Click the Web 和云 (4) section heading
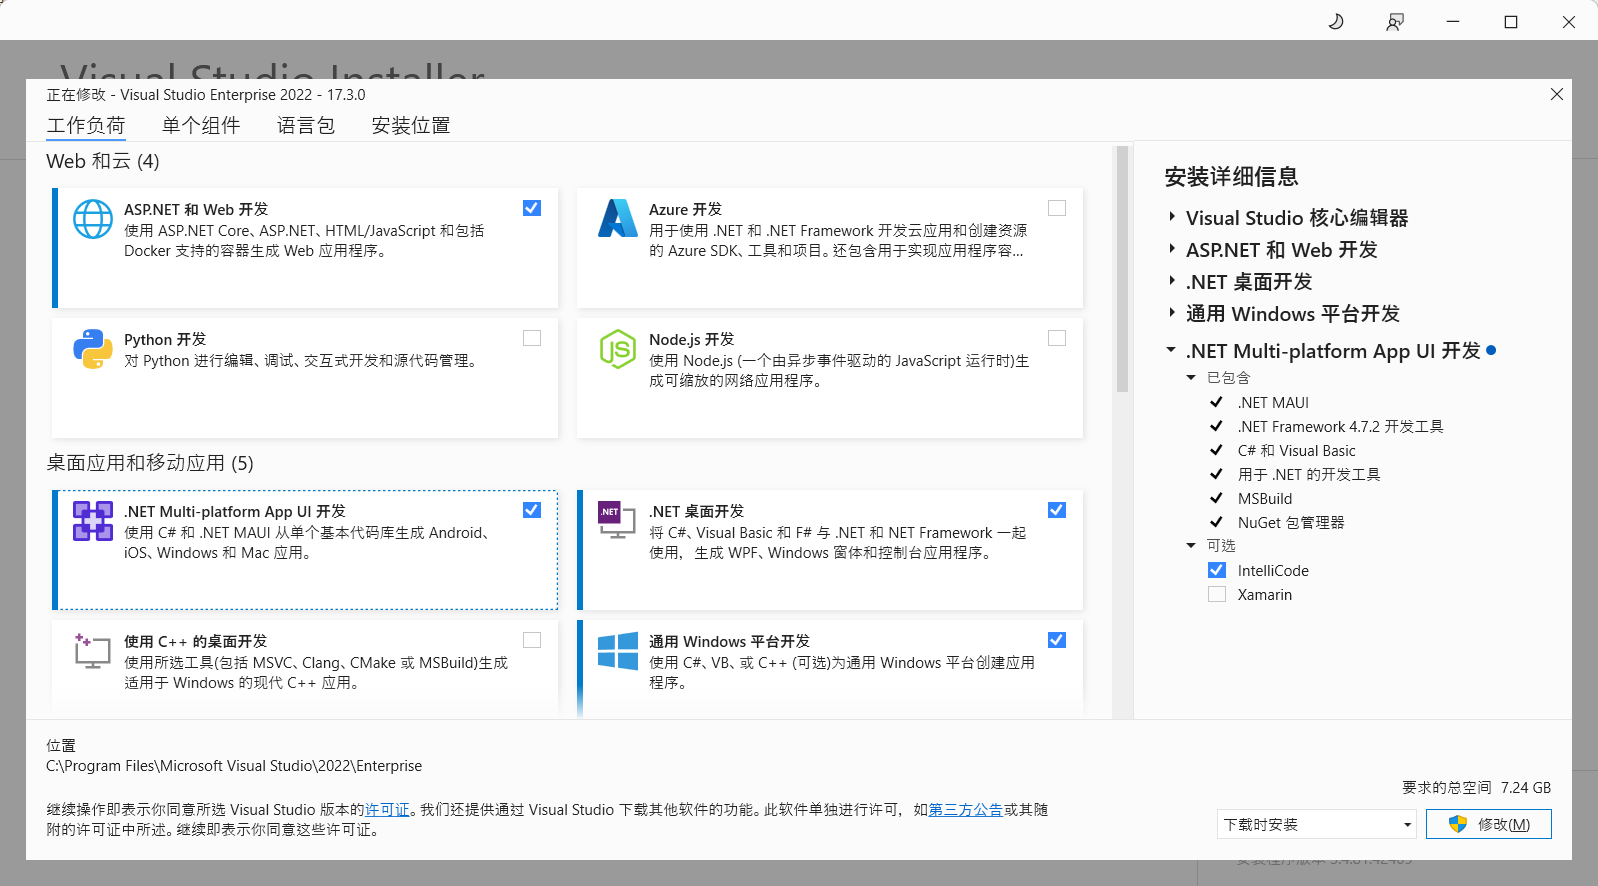 (103, 161)
